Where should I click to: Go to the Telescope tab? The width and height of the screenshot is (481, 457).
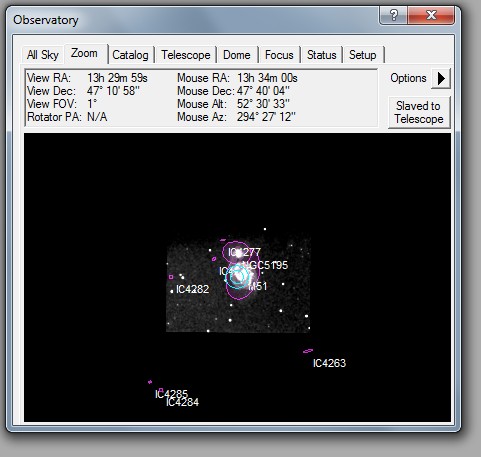click(186, 55)
